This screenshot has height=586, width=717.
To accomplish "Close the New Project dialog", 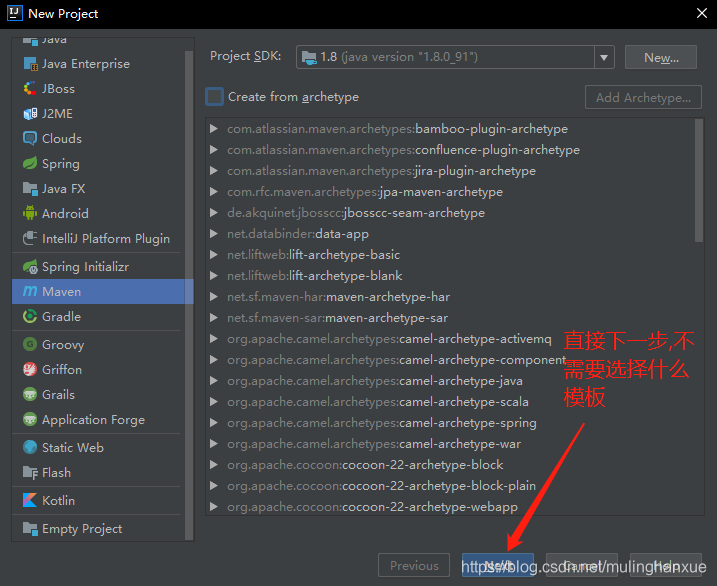I will [701, 13].
